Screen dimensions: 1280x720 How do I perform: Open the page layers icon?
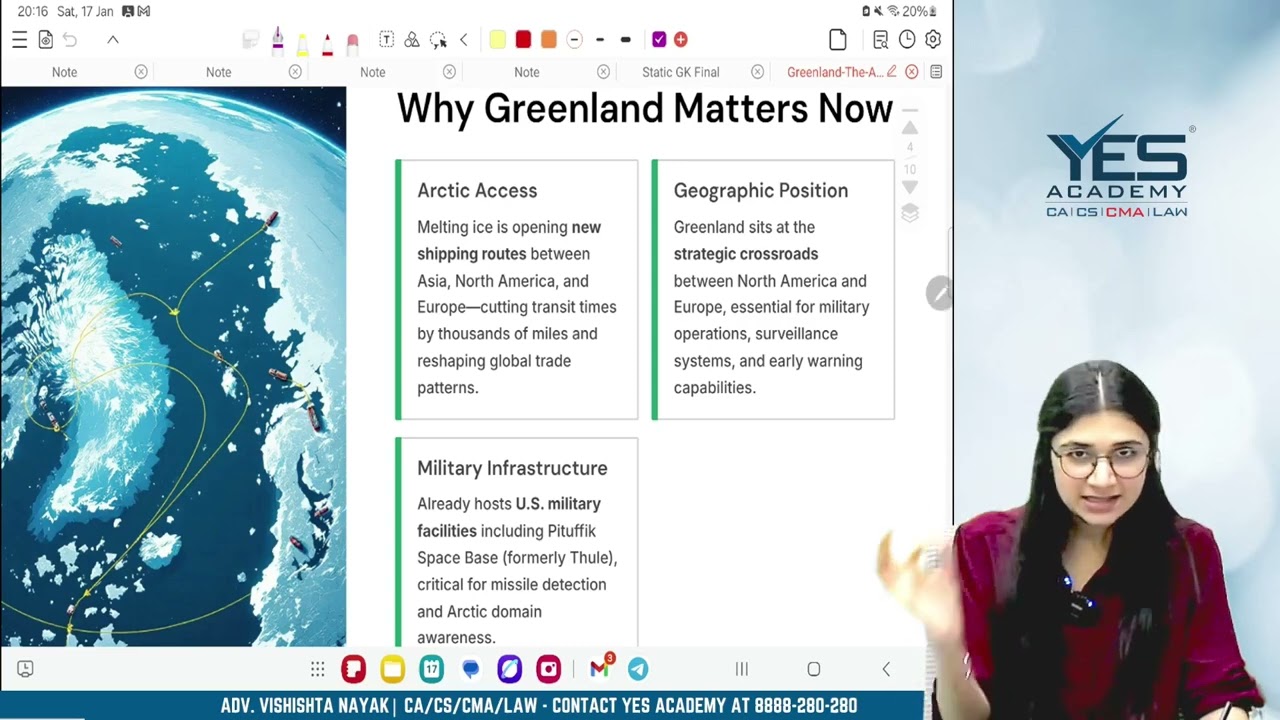coord(910,213)
